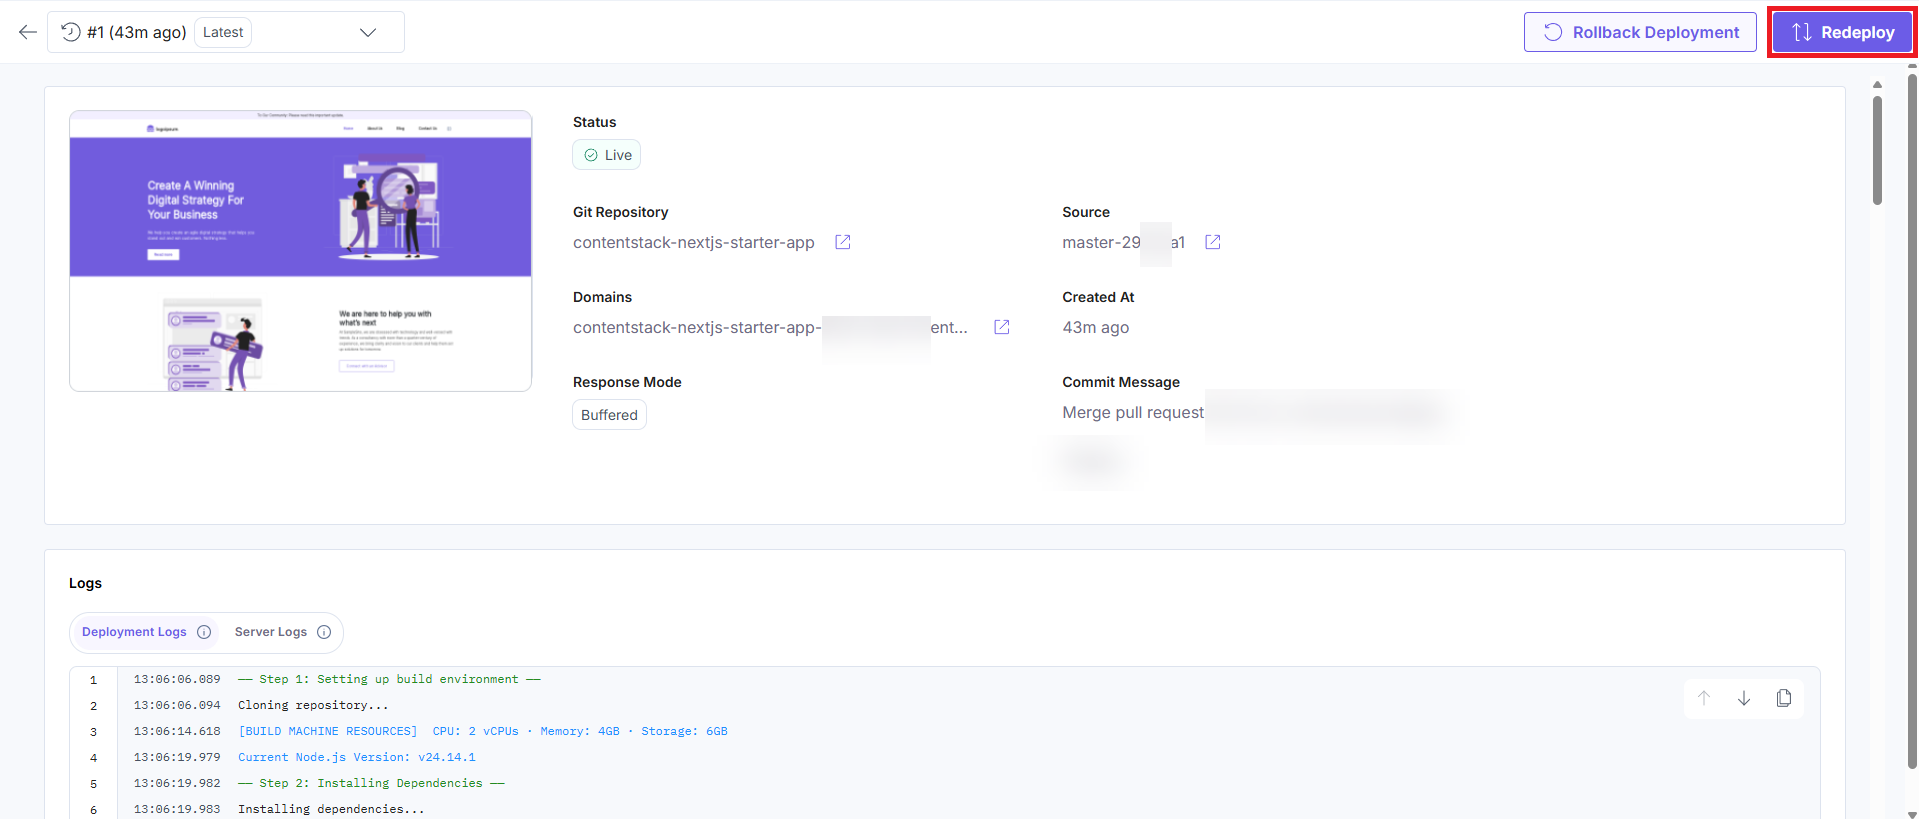Click the '43m ago' created time
This screenshot has height=819, width=1919.
(x=1096, y=327)
